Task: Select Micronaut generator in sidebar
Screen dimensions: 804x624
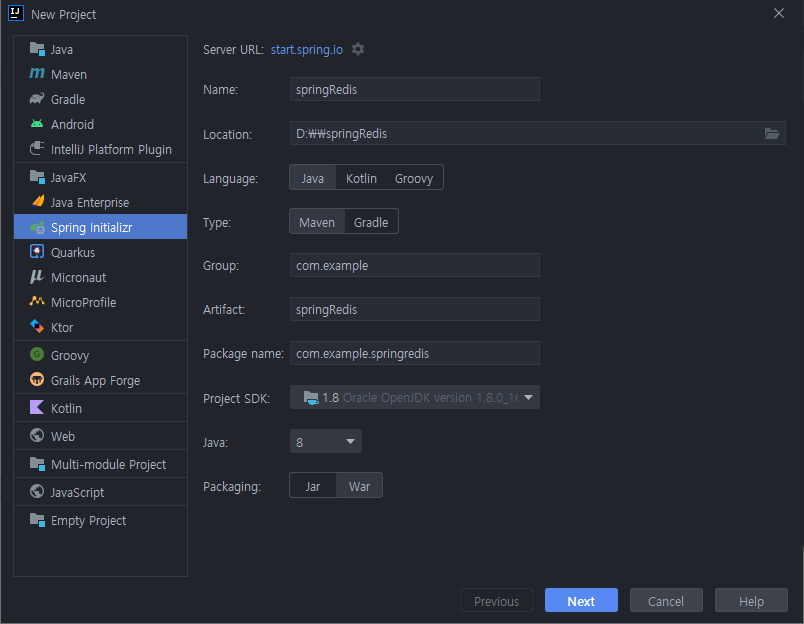Action: (100, 277)
